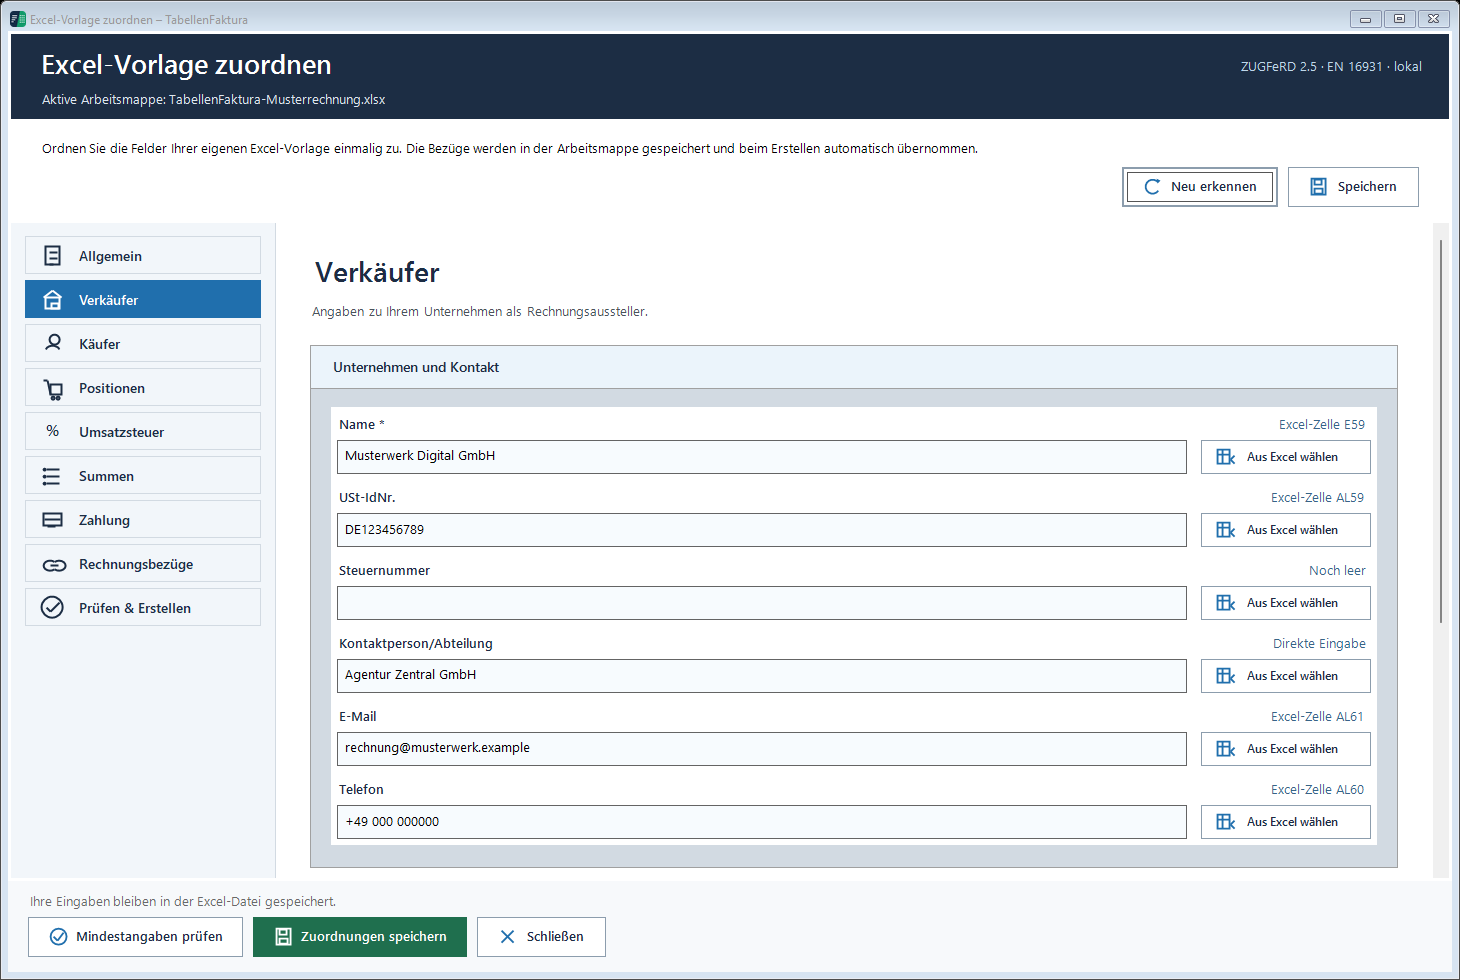The height and width of the screenshot is (980, 1460).
Task: Click the Allgemein document icon in sidebar
Action: point(53,256)
